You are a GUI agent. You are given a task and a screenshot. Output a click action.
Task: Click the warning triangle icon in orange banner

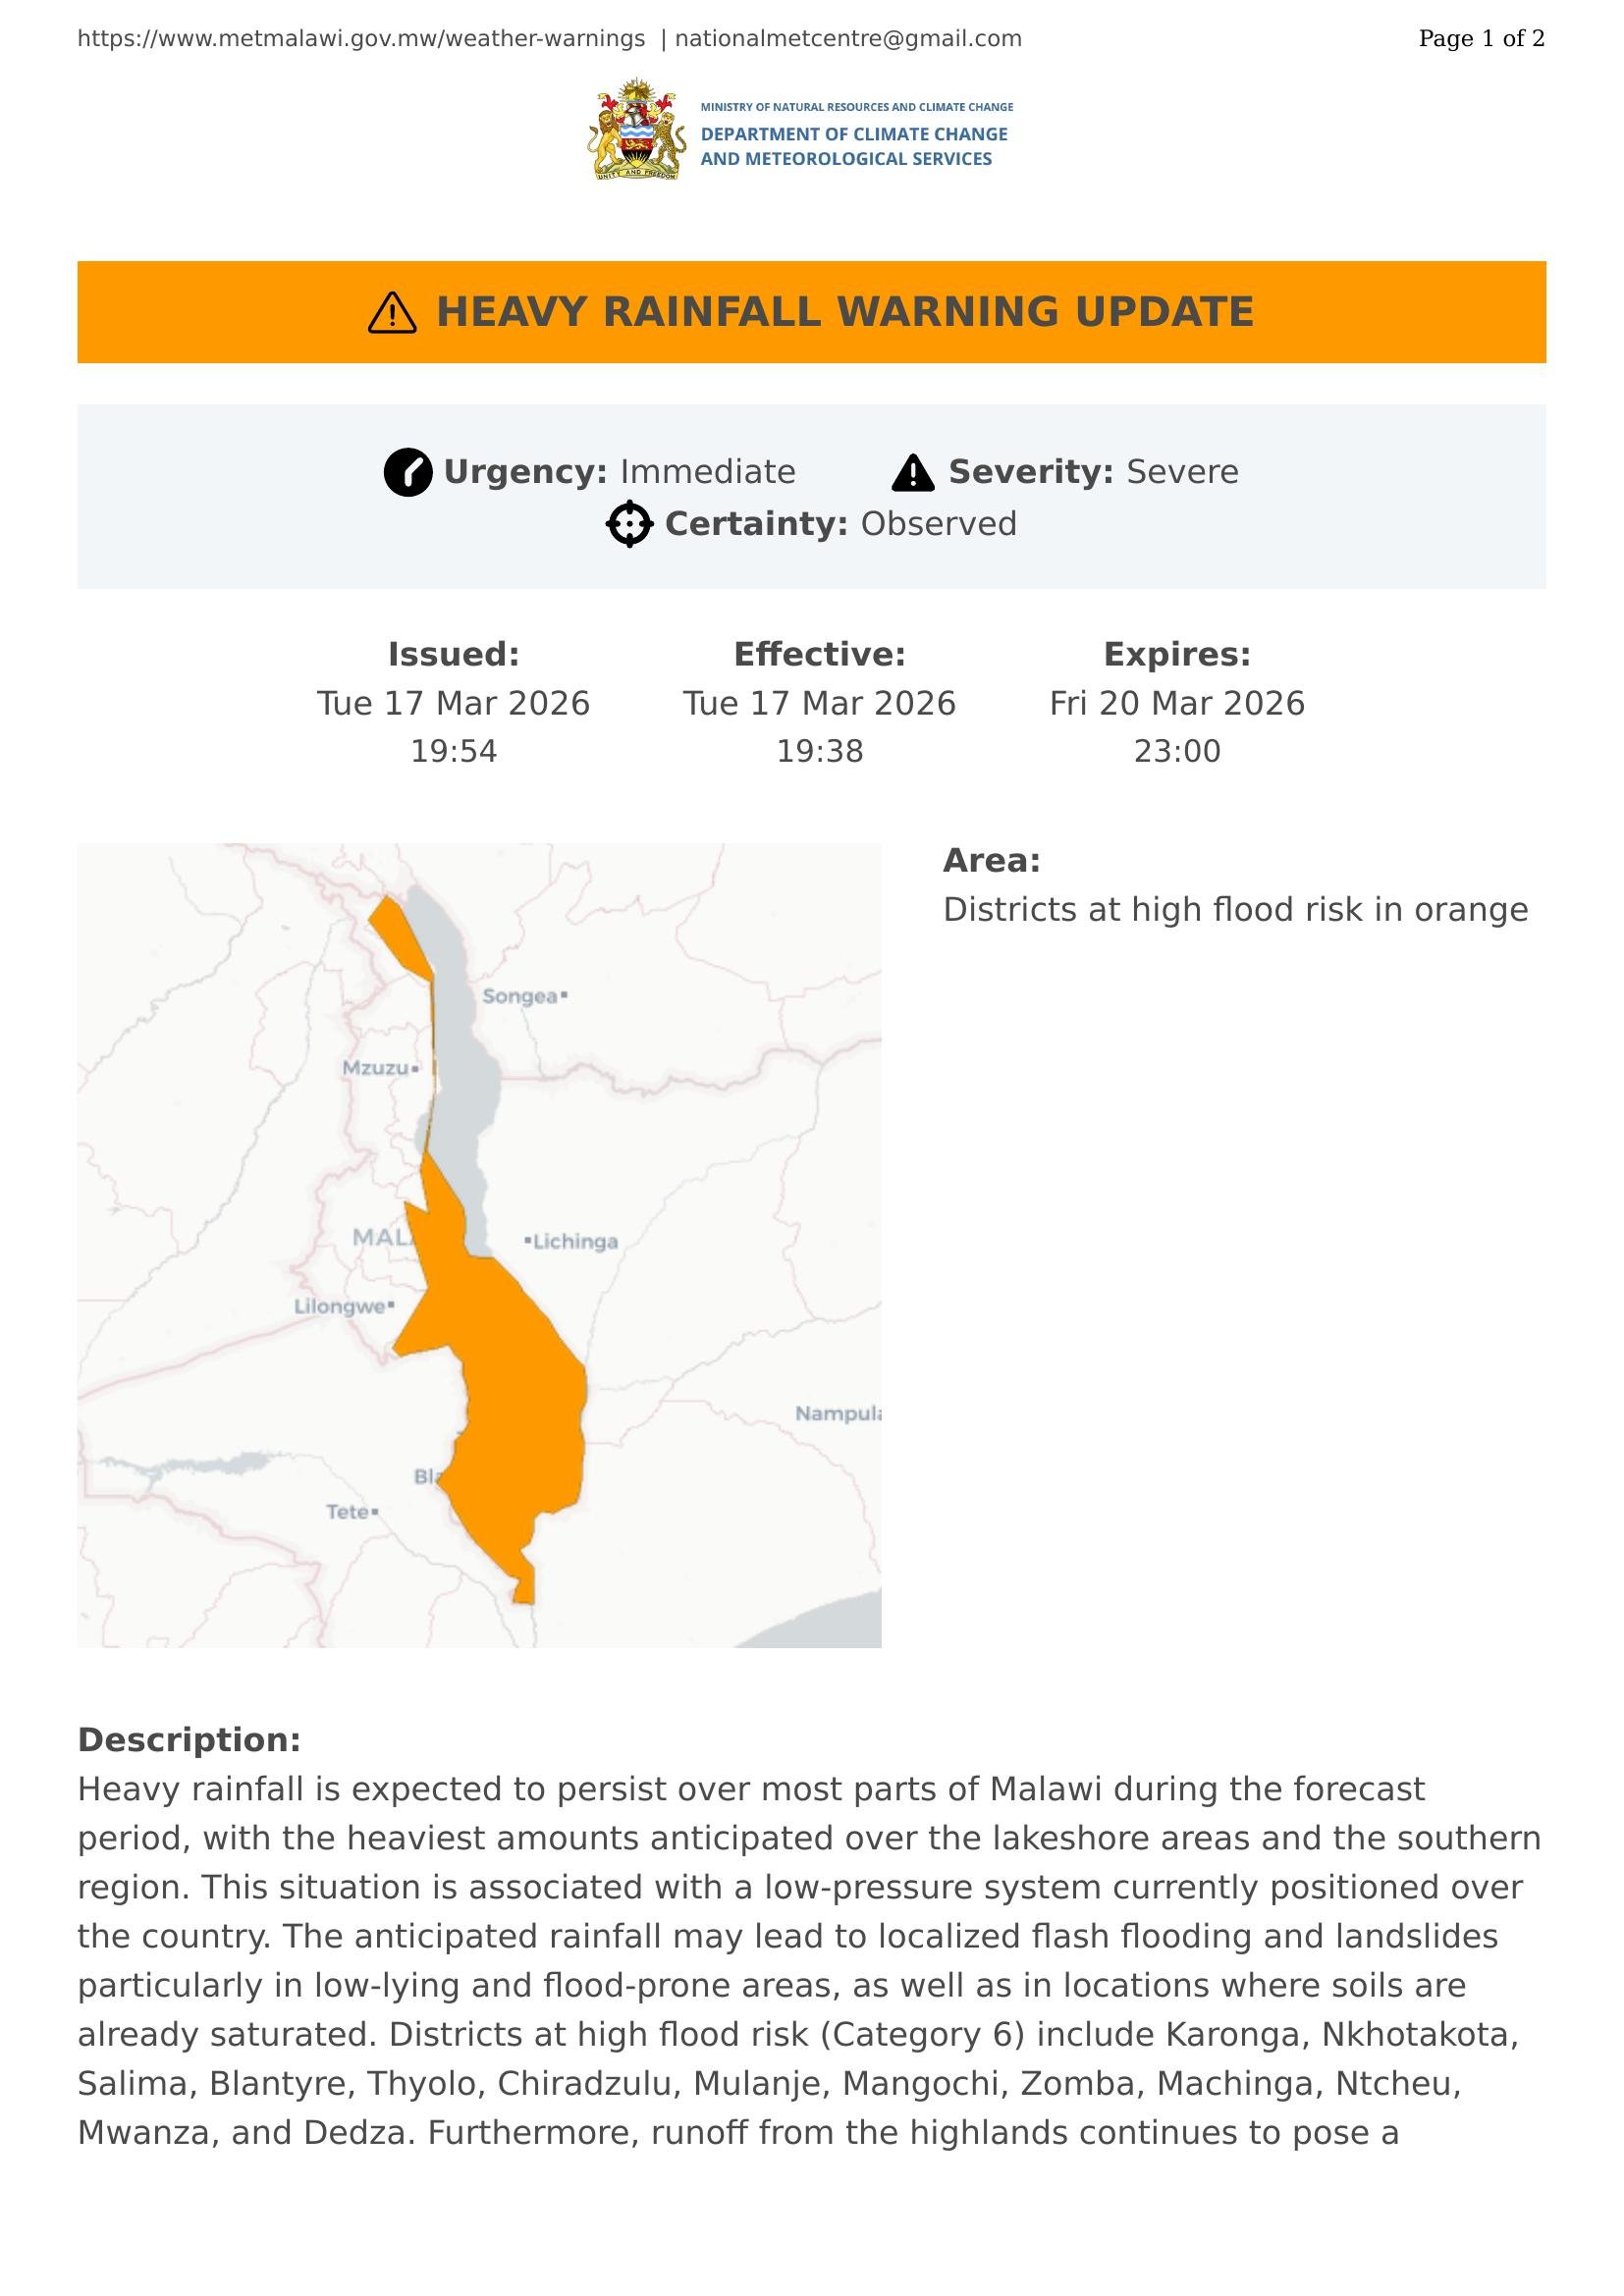coord(392,313)
